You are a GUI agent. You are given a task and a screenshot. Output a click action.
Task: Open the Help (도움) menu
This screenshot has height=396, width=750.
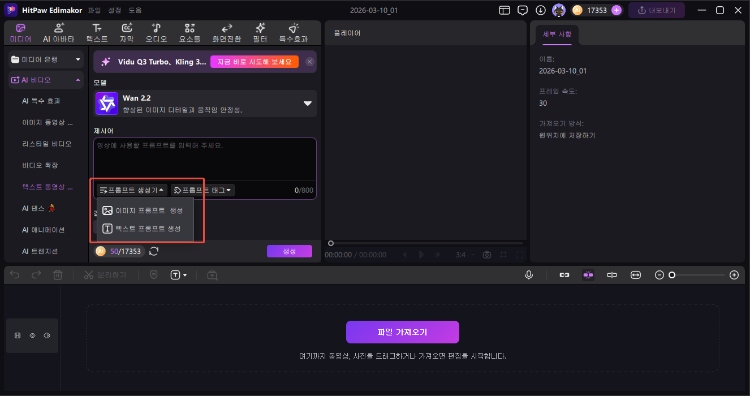(135, 10)
